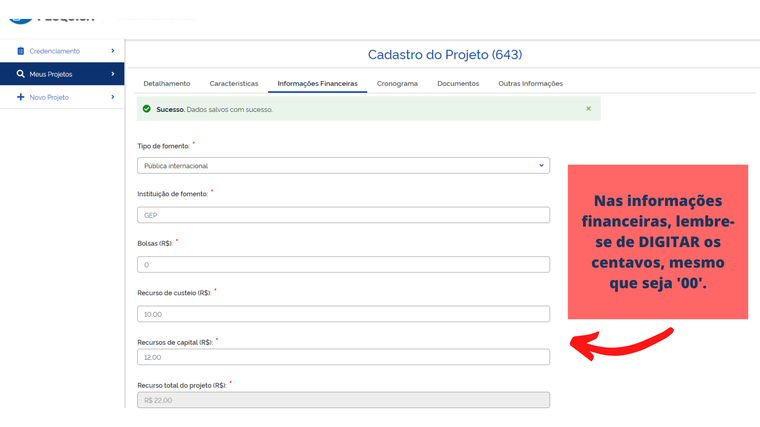Click the Meus Projetos magnifier icon
The width and height of the screenshot is (760, 427).
click(20, 74)
